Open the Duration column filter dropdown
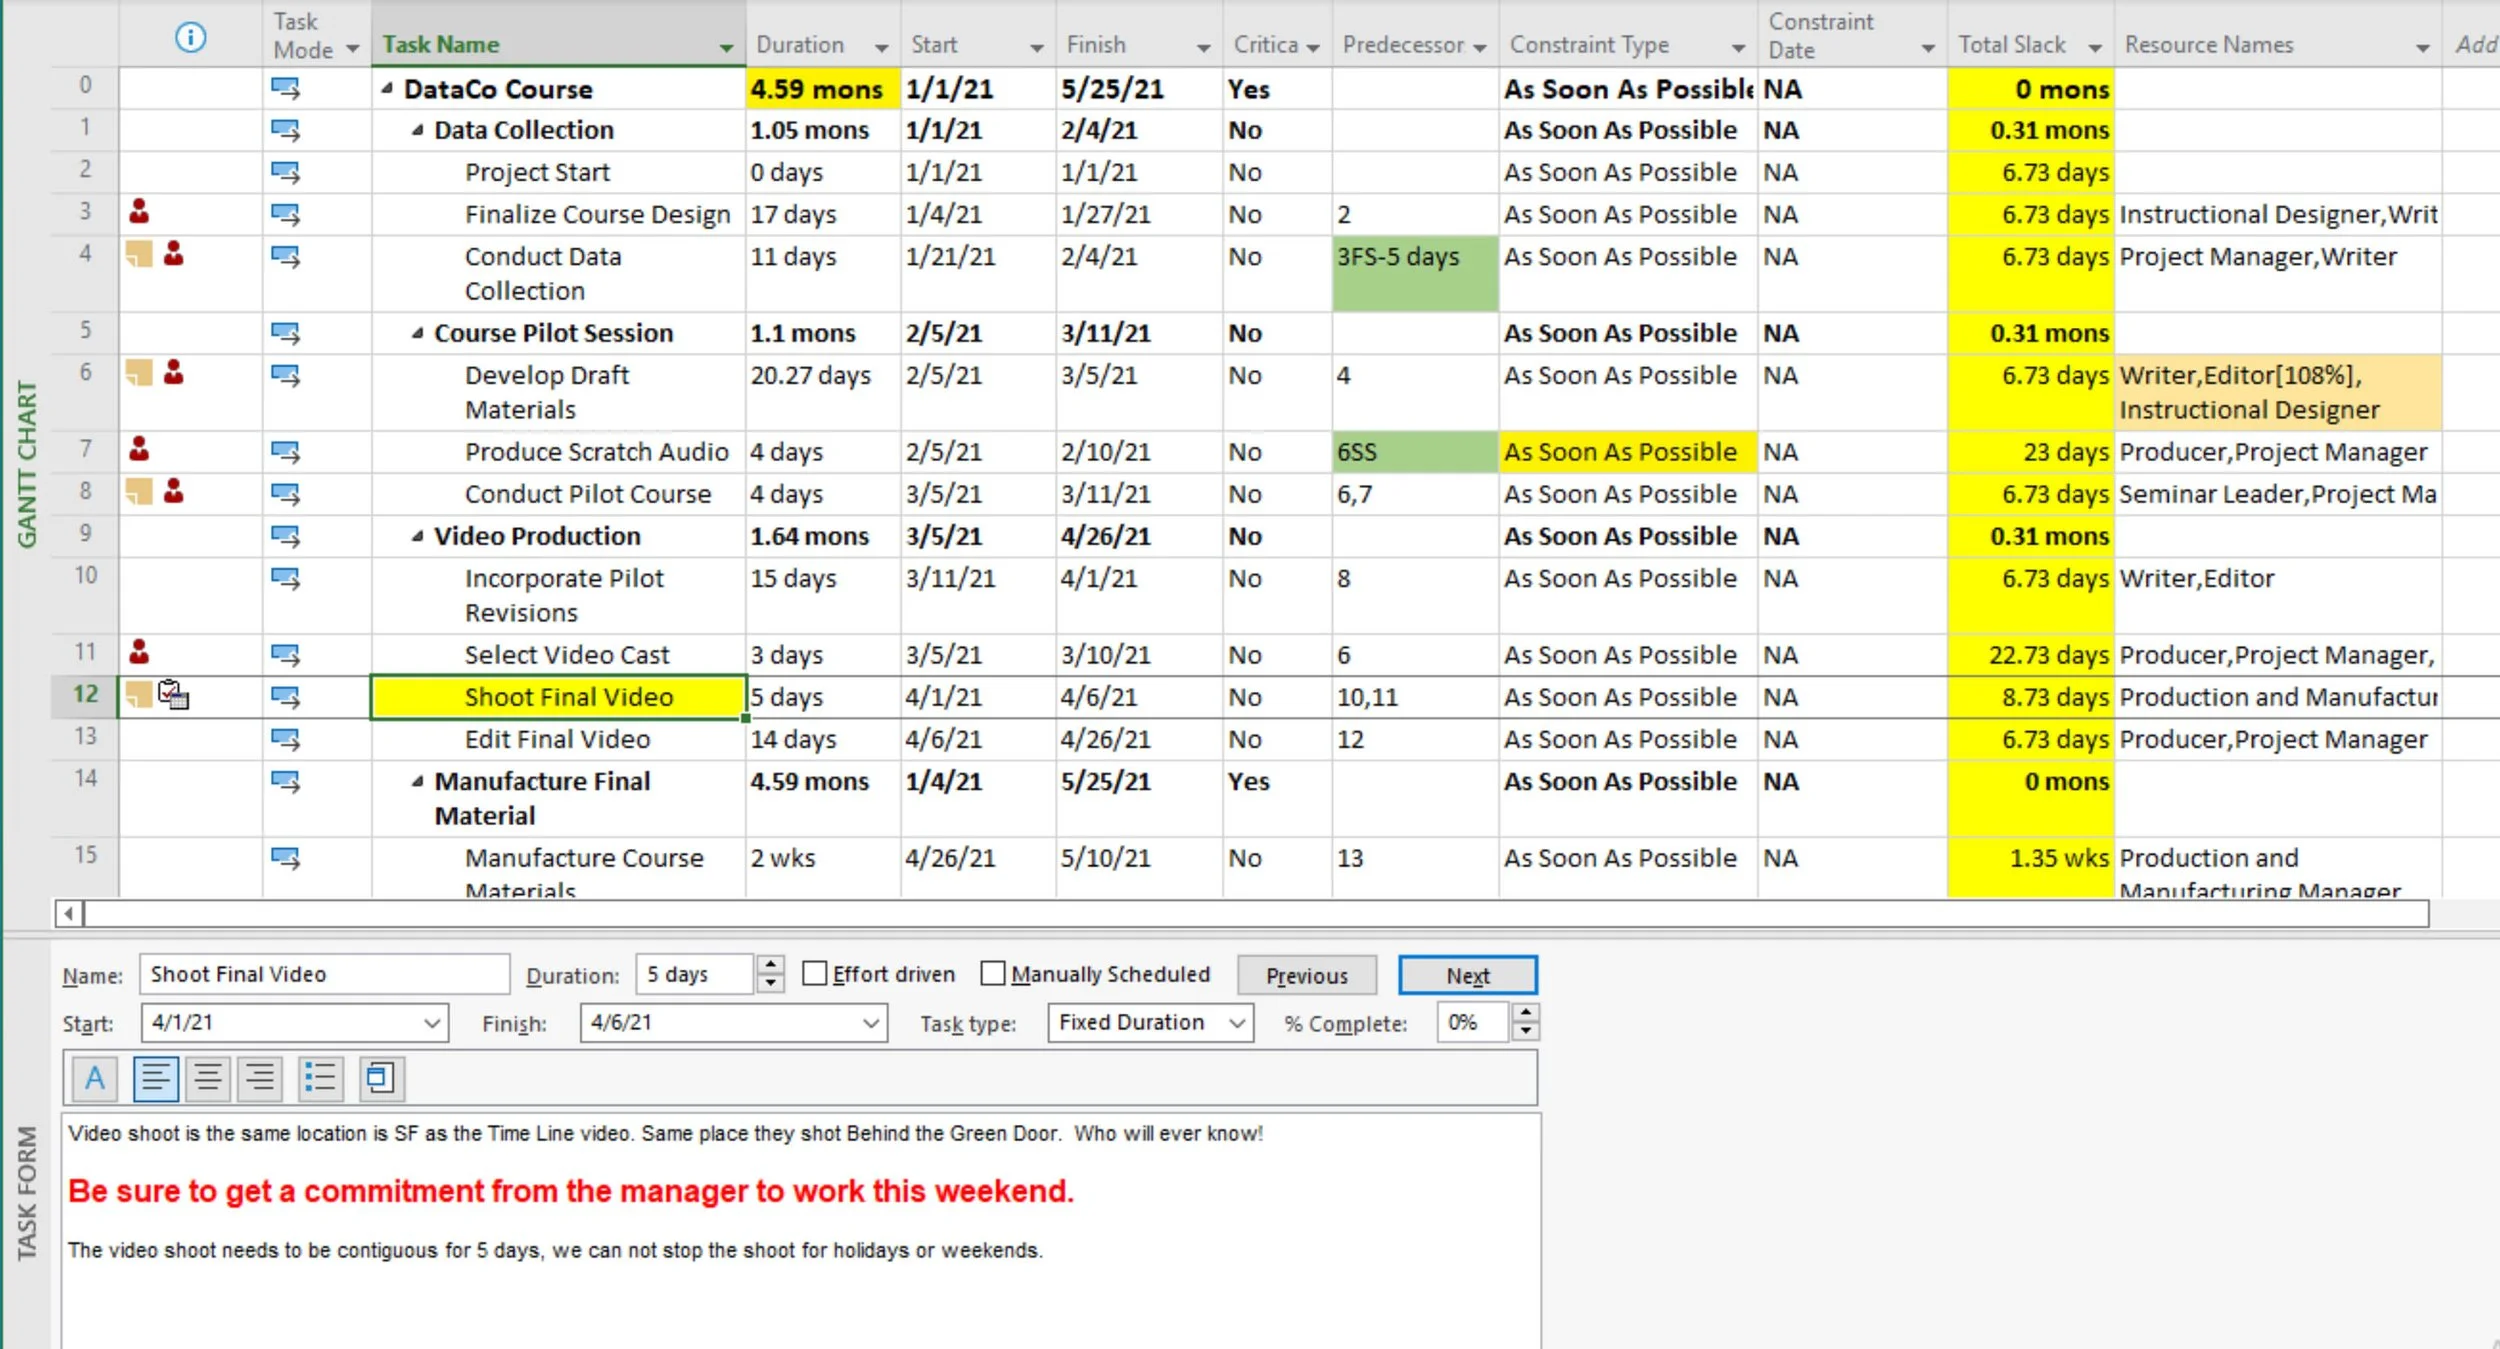Viewport: 2500px width, 1349px height. click(x=881, y=47)
